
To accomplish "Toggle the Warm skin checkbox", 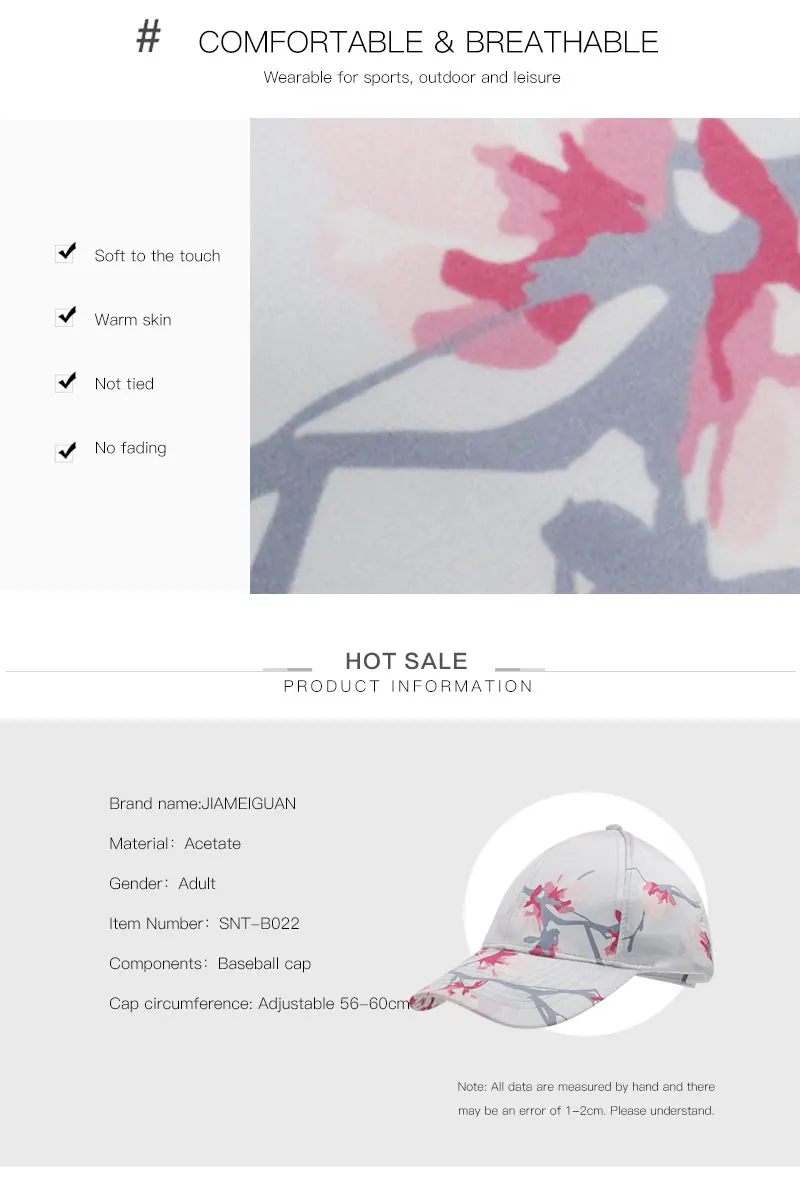I will [66, 316].
